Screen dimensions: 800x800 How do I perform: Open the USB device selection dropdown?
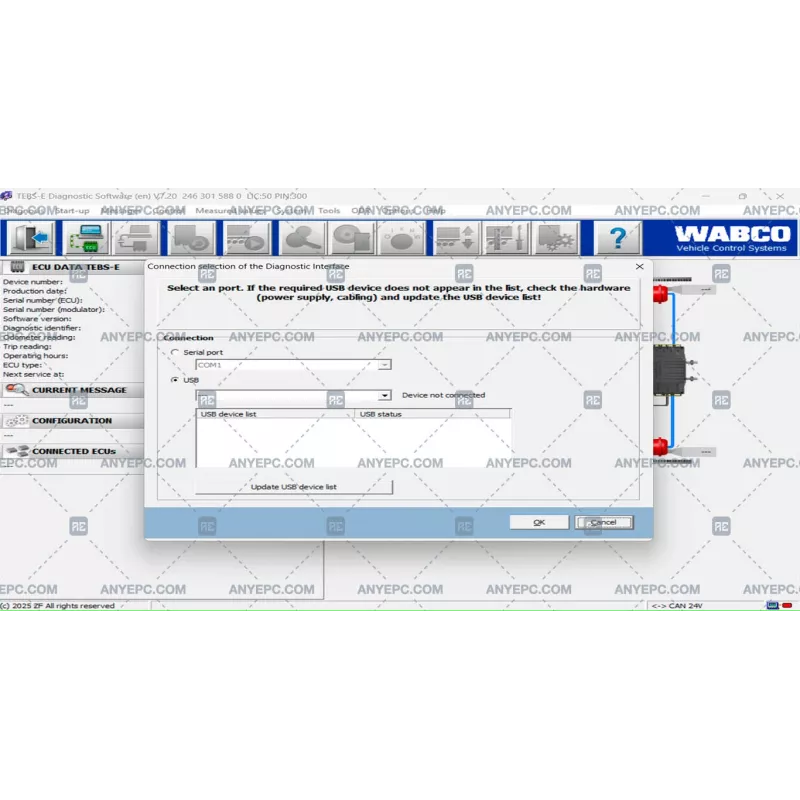point(386,396)
